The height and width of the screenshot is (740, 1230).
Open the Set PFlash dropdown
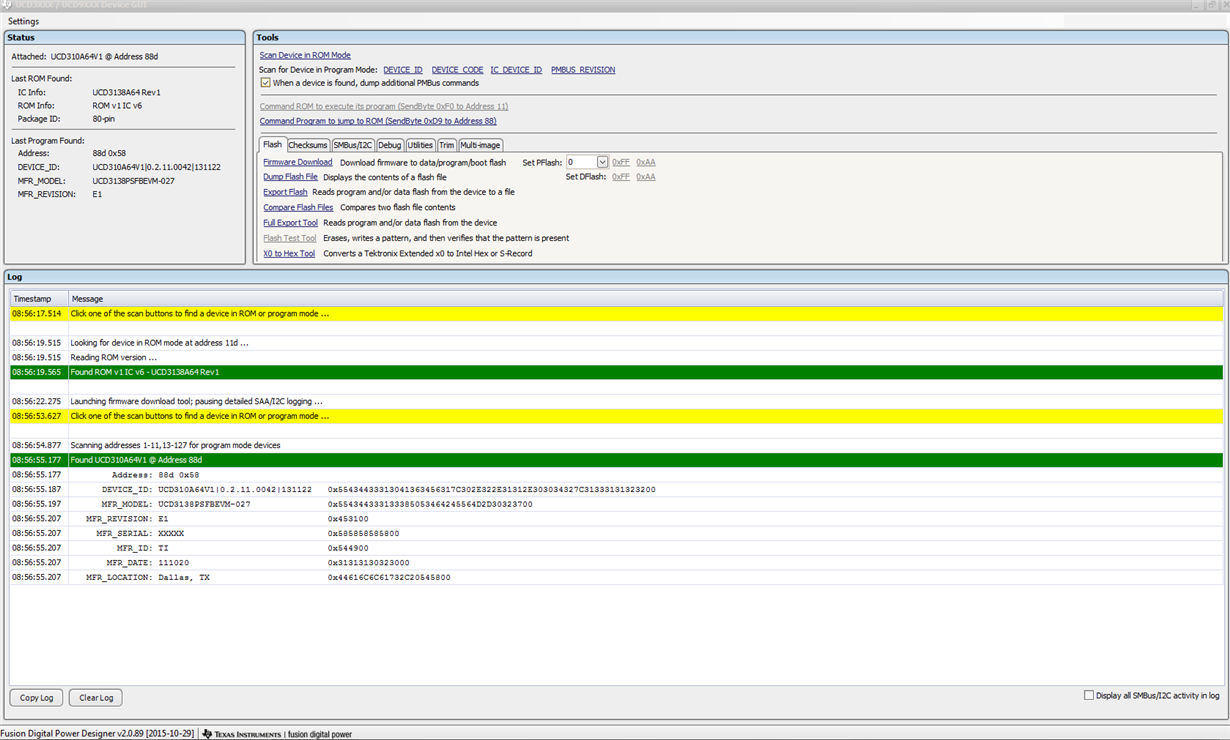coord(602,162)
